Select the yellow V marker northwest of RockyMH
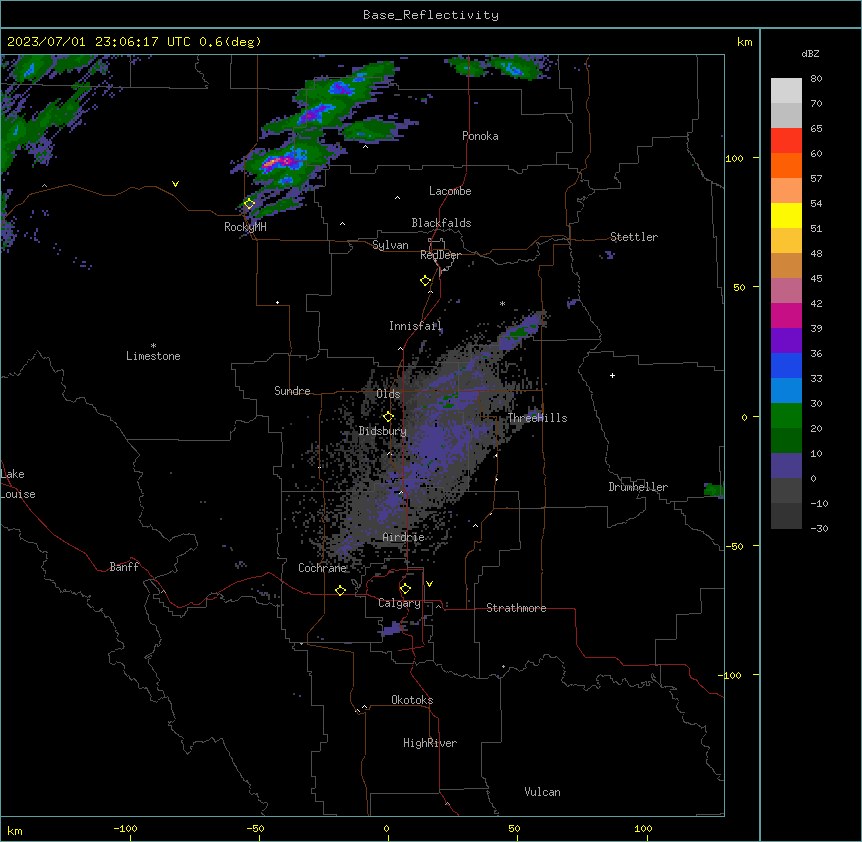This screenshot has width=862, height=842. pyautogui.click(x=175, y=184)
